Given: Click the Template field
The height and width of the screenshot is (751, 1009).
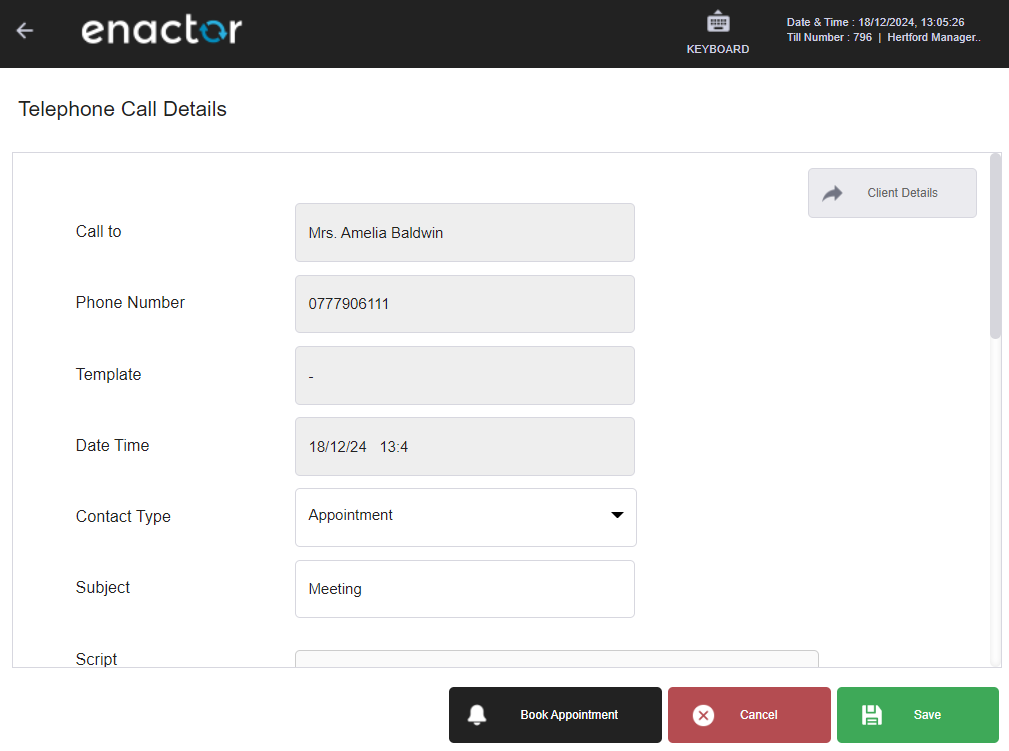Looking at the screenshot, I should tap(465, 375).
